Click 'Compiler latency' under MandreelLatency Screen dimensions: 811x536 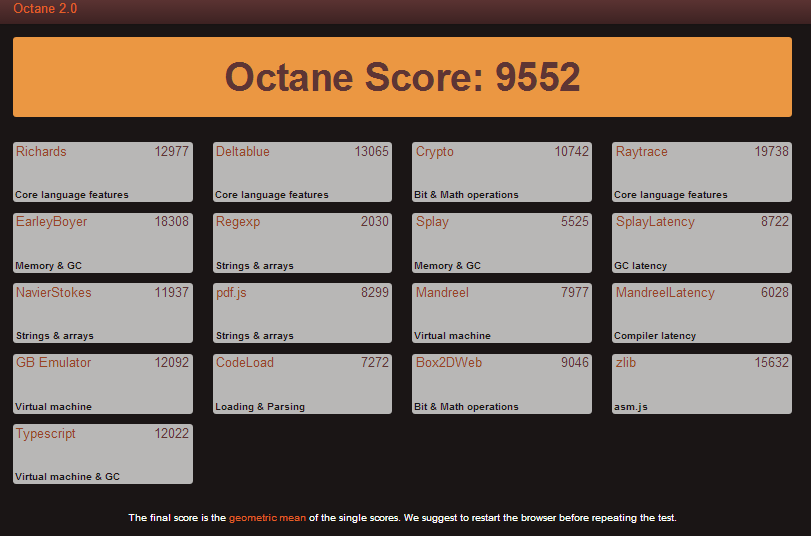(655, 336)
